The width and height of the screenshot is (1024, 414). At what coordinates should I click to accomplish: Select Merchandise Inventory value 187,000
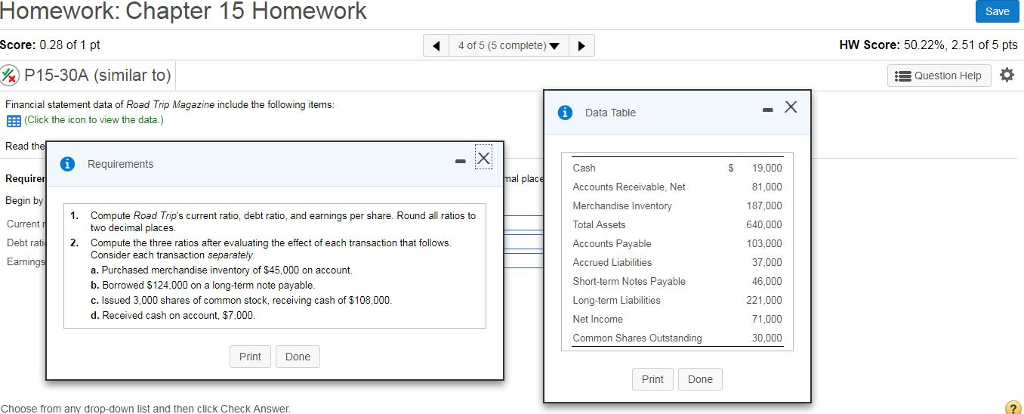pyautogui.click(x=764, y=206)
